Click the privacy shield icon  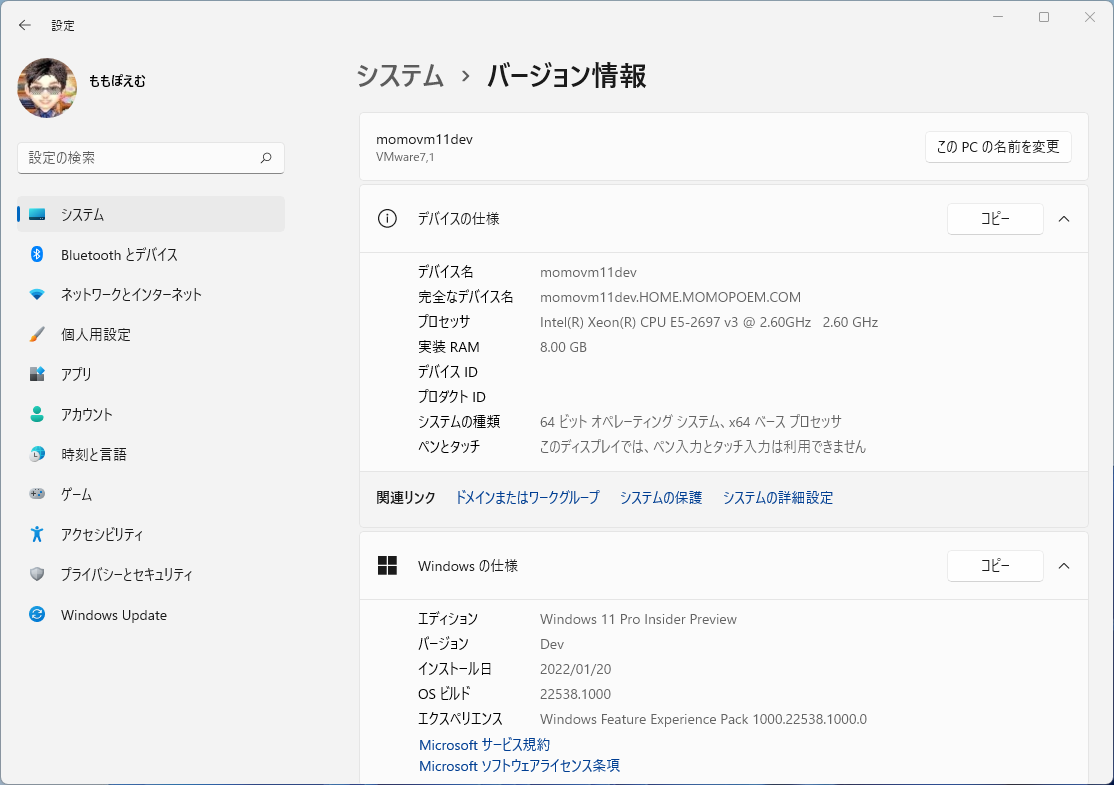coord(37,574)
